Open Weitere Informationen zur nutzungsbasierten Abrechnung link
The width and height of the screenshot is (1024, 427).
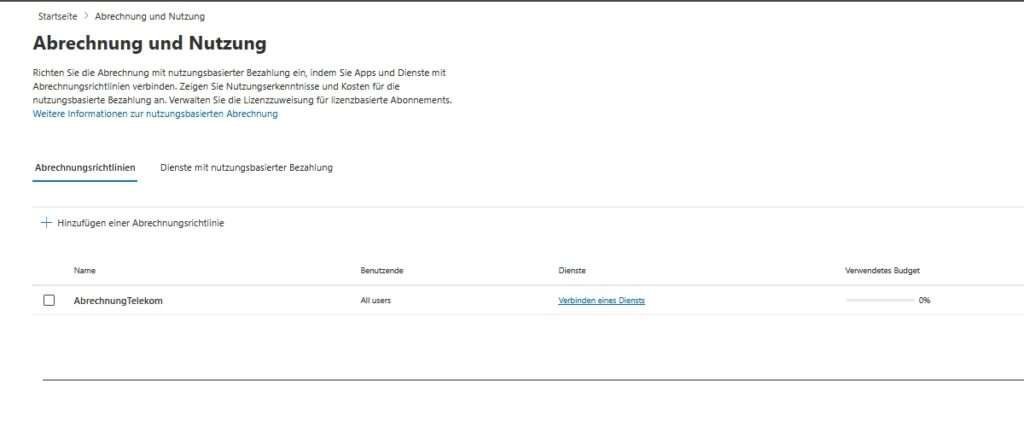click(155, 114)
